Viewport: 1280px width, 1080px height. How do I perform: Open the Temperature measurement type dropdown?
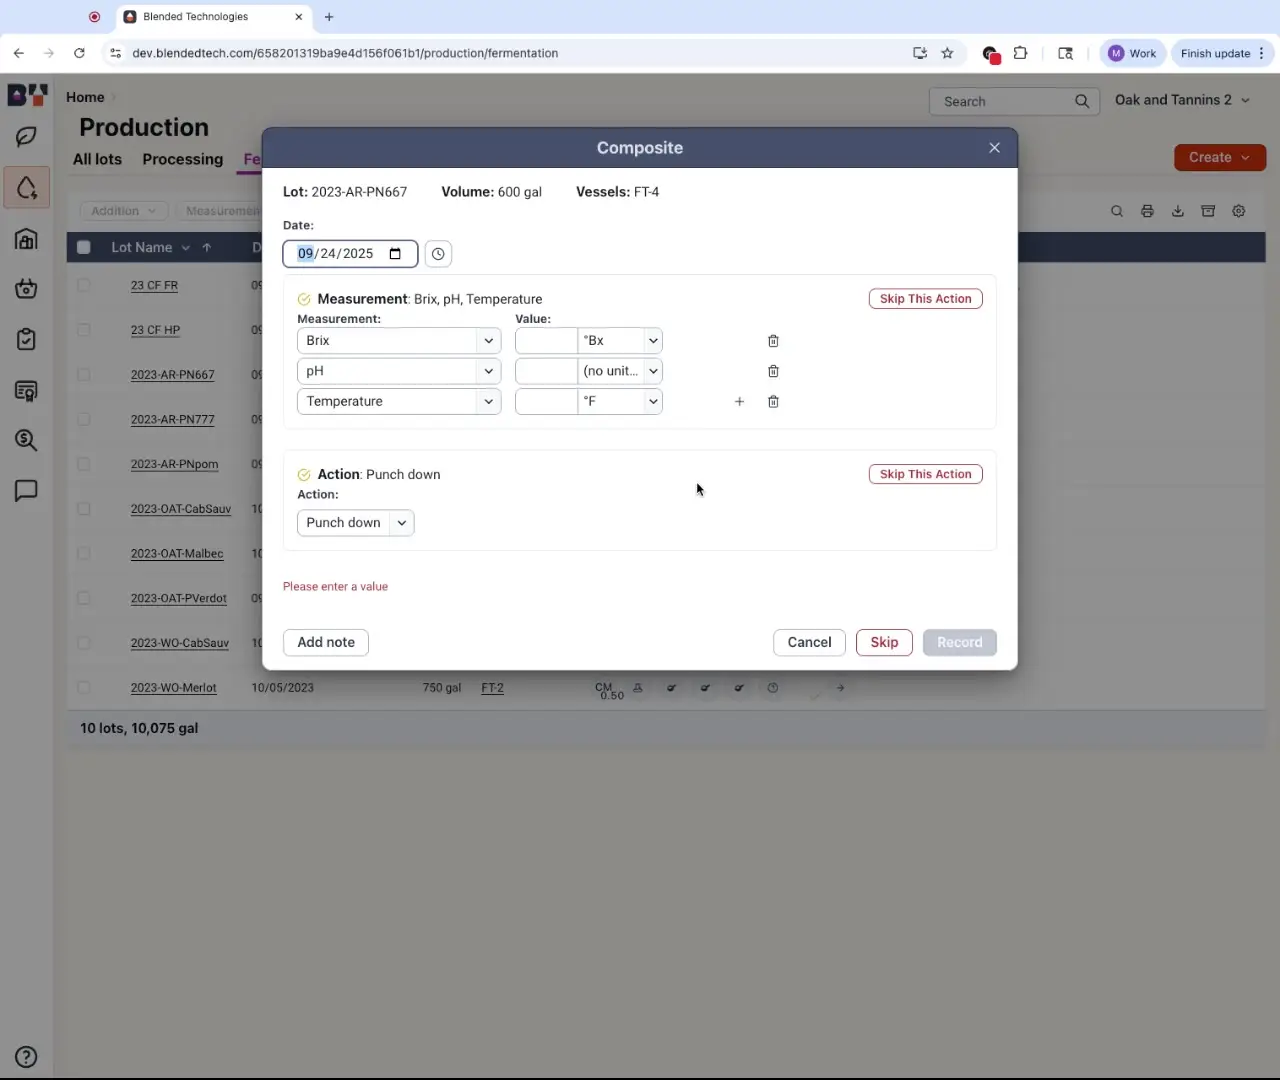coord(399,401)
